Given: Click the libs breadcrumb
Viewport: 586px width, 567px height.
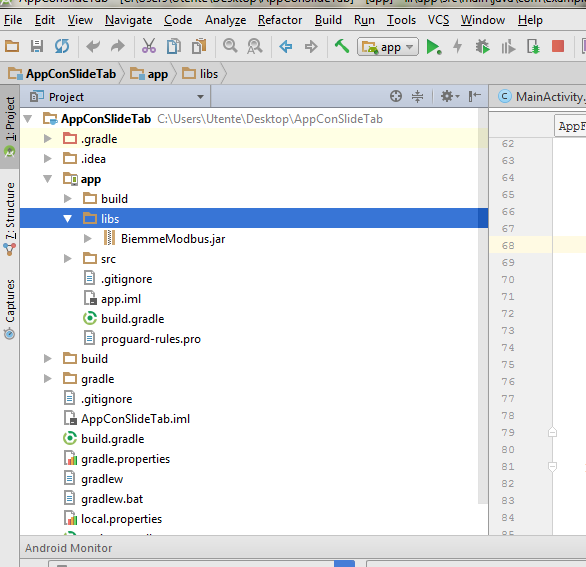Looking at the screenshot, I should point(200,74).
